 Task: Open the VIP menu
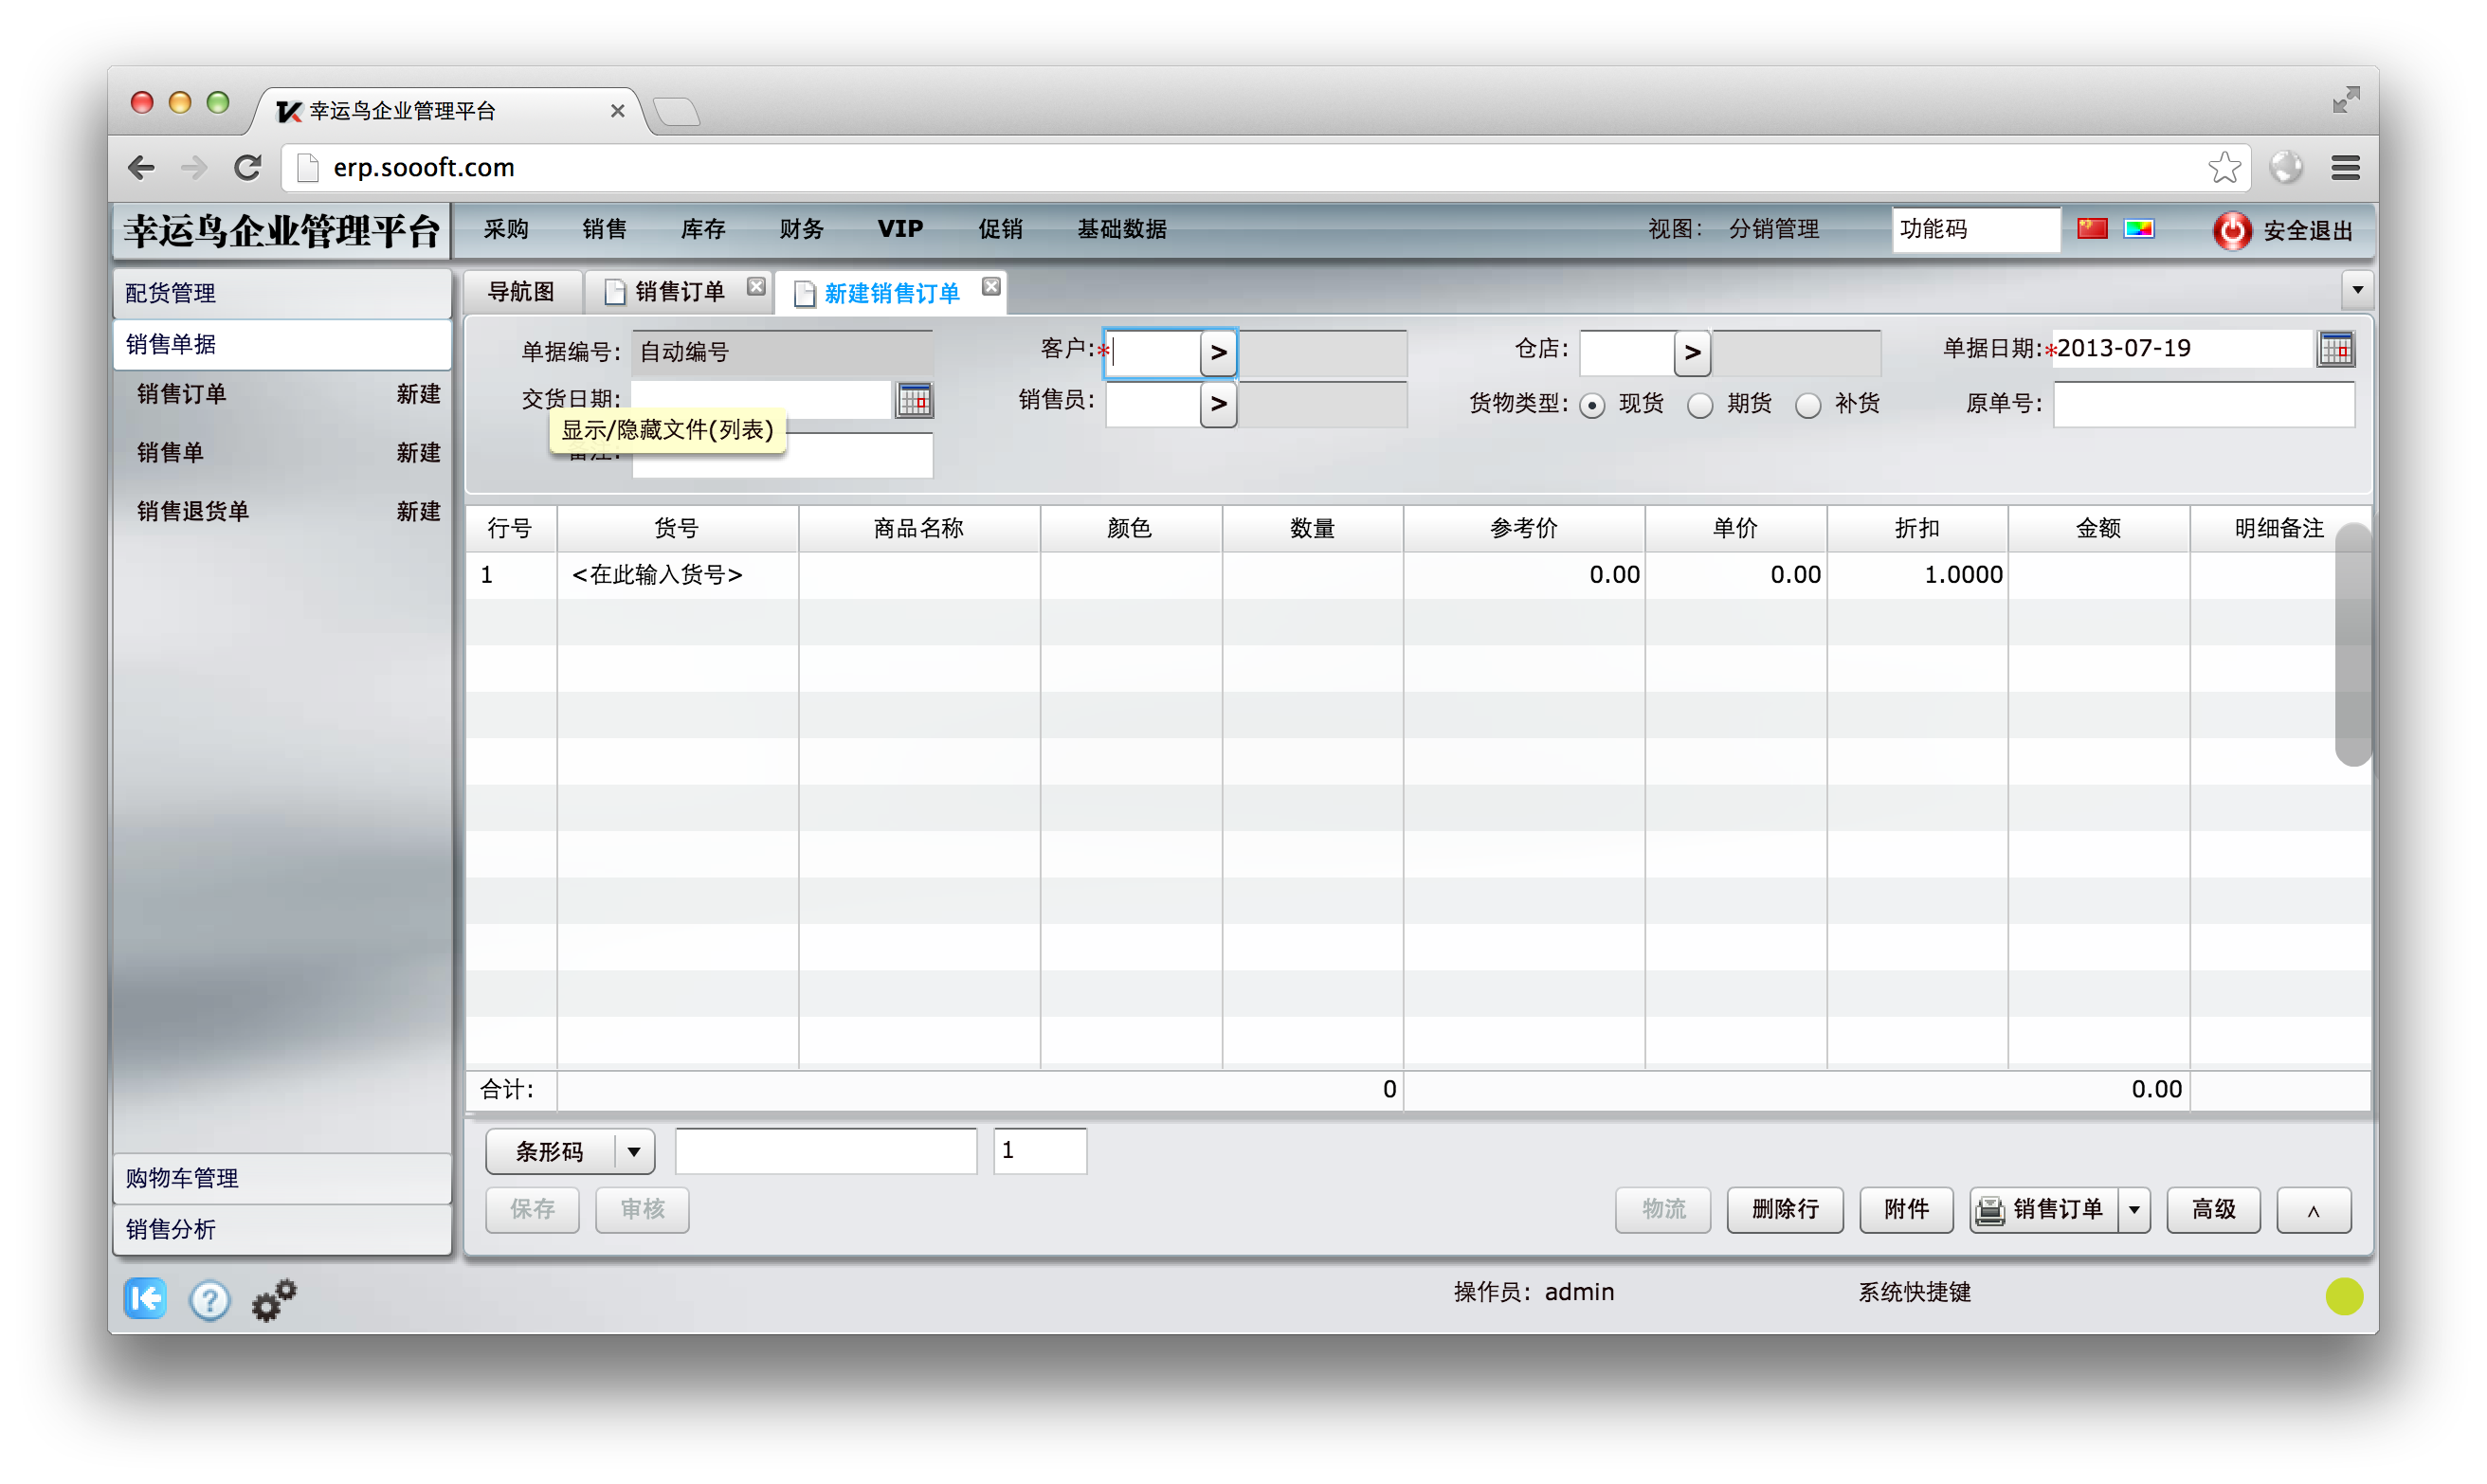pyautogui.click(x=900, y=229)
